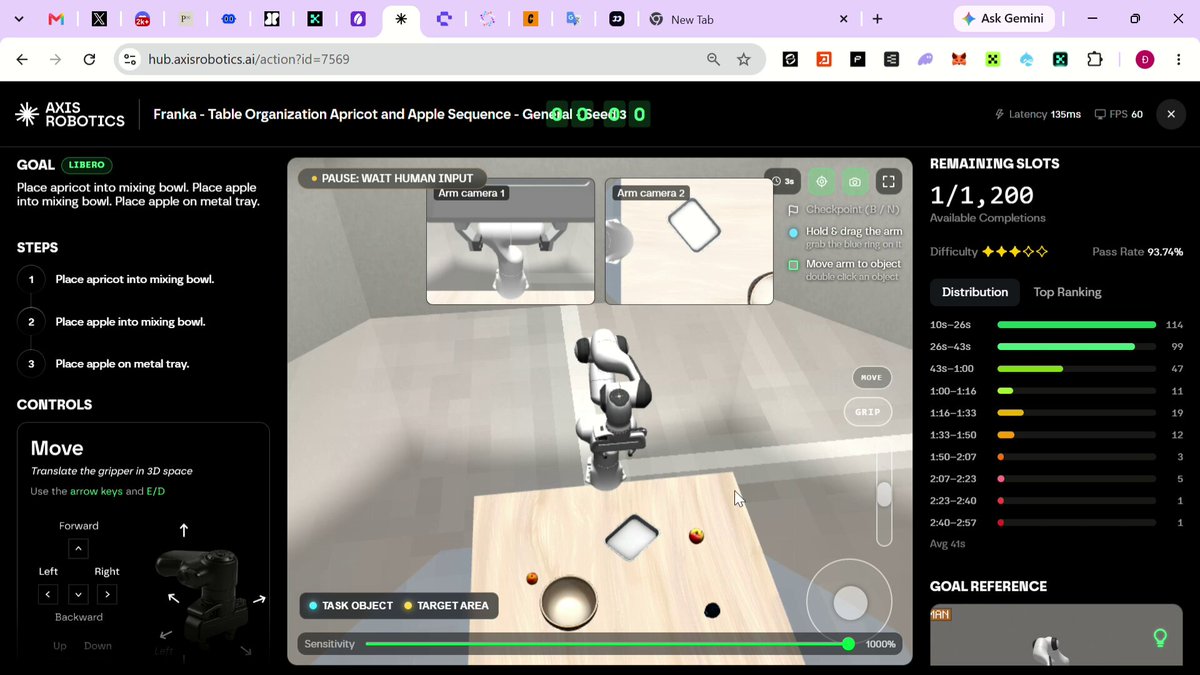Open the tab search dropdown arrow
The image size is (1200, 675).
coord(19,19)
